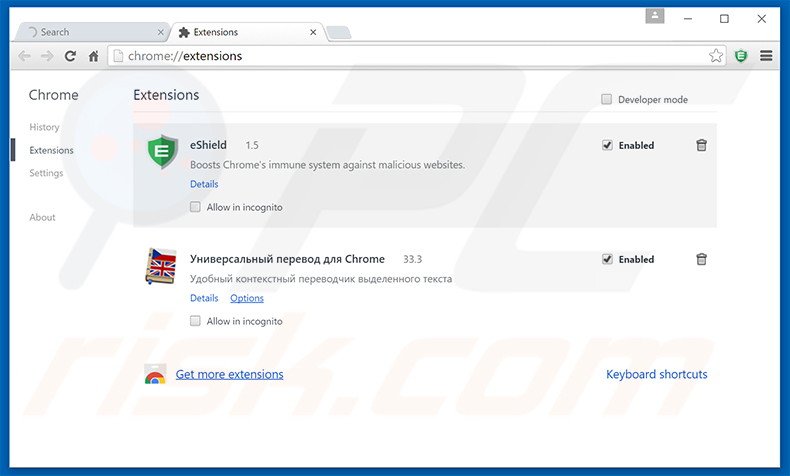Select Extensions in the sidebar
The width and height of the screenshot is (790, 476).
point(51,150)
